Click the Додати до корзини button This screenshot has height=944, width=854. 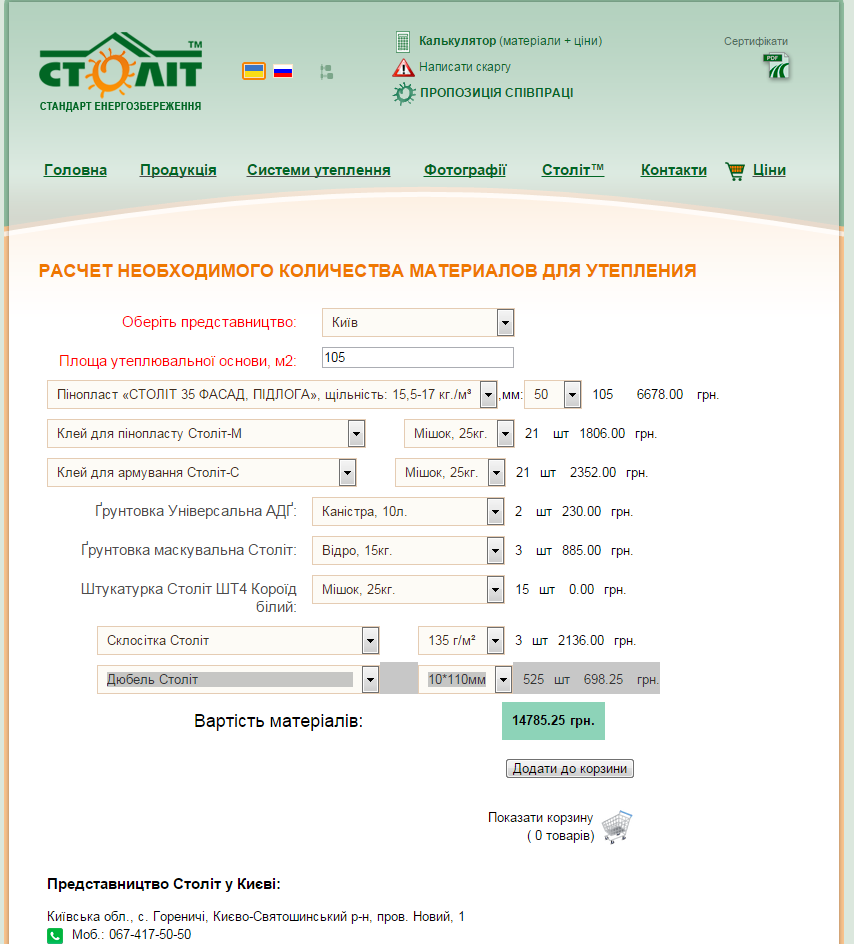[x=569, y=769]
